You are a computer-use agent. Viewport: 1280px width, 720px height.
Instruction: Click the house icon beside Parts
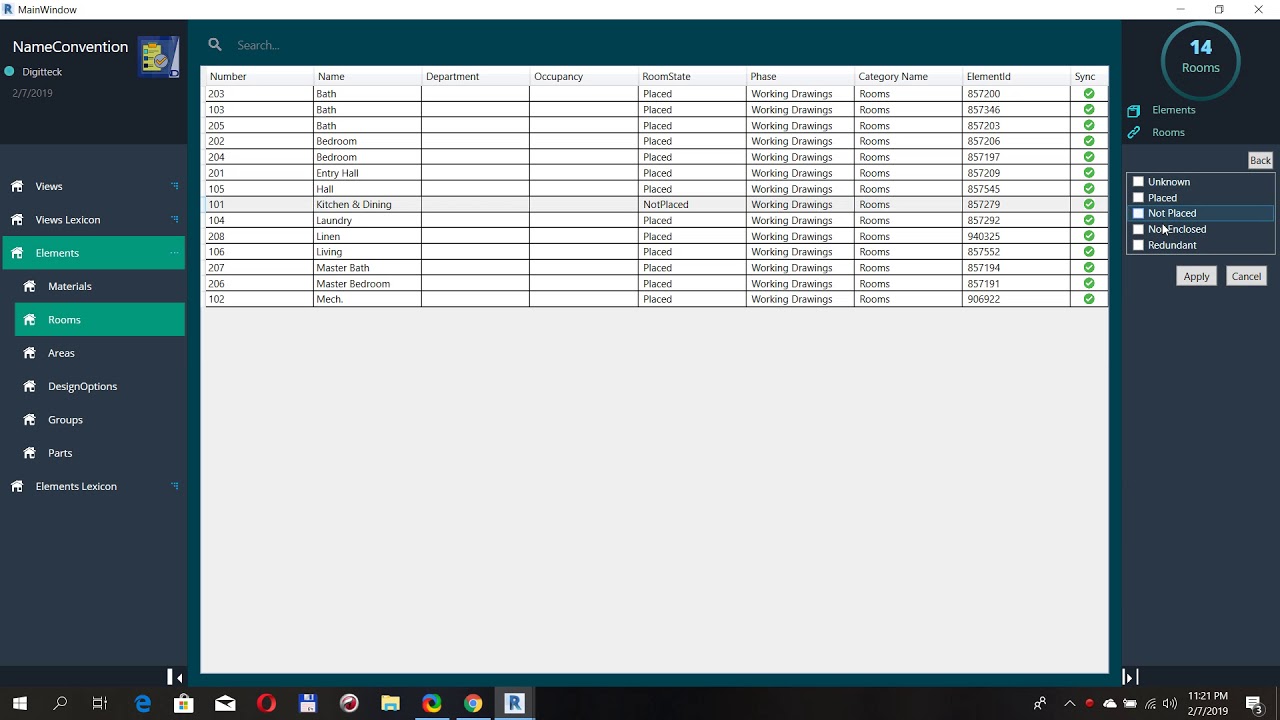click(x=29, y=453)
